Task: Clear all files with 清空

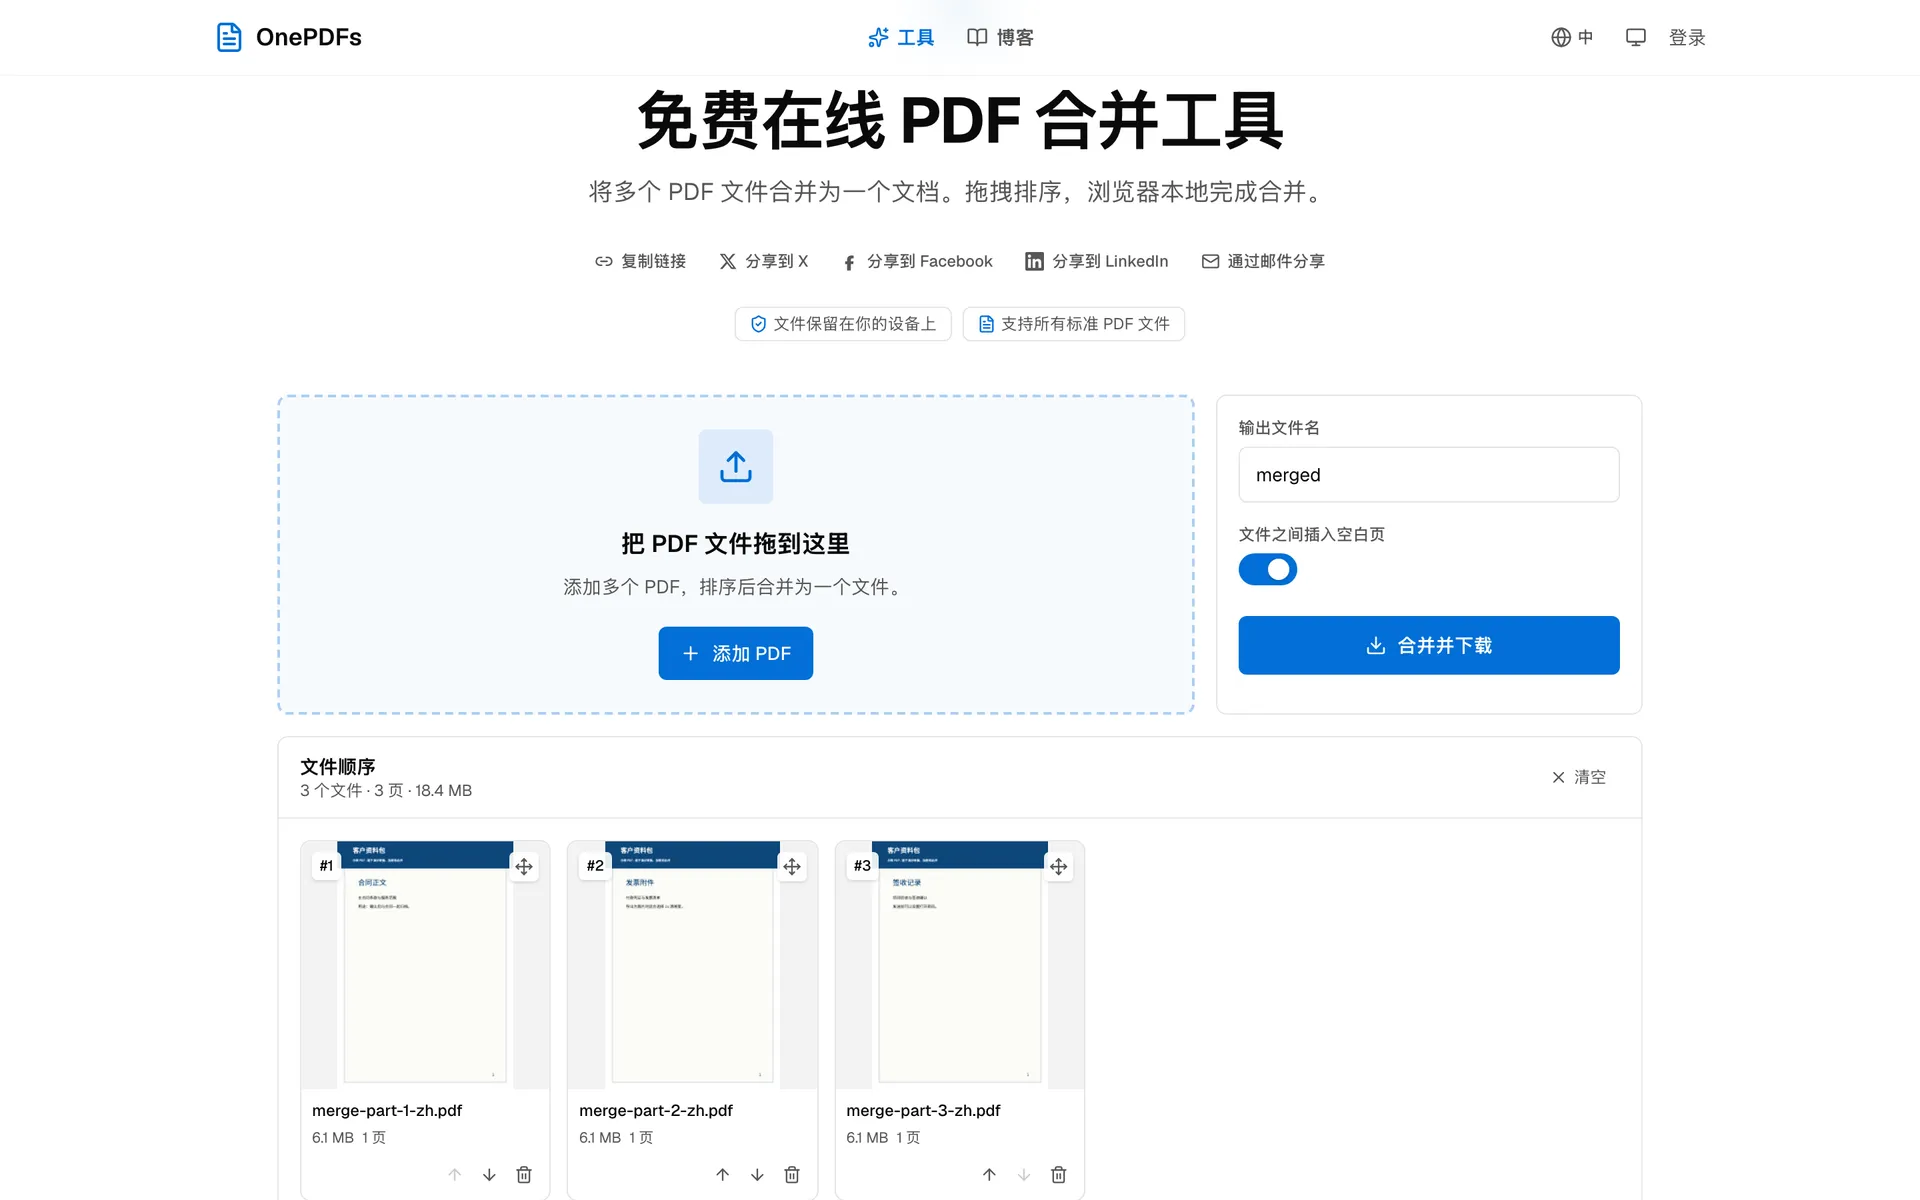Action: pos(1579,777)
